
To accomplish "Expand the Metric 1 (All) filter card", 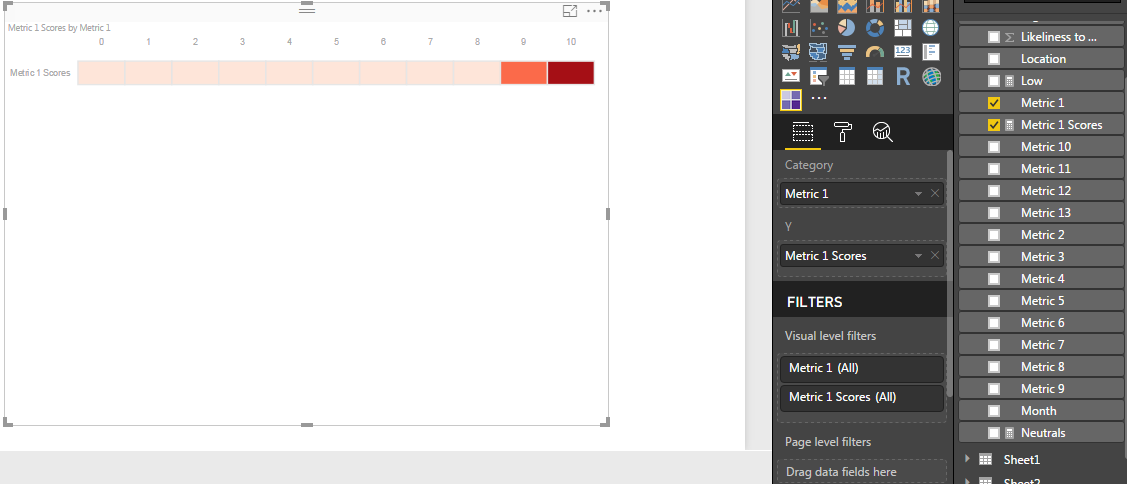I will pyautogui.click(x=862, y=369).
